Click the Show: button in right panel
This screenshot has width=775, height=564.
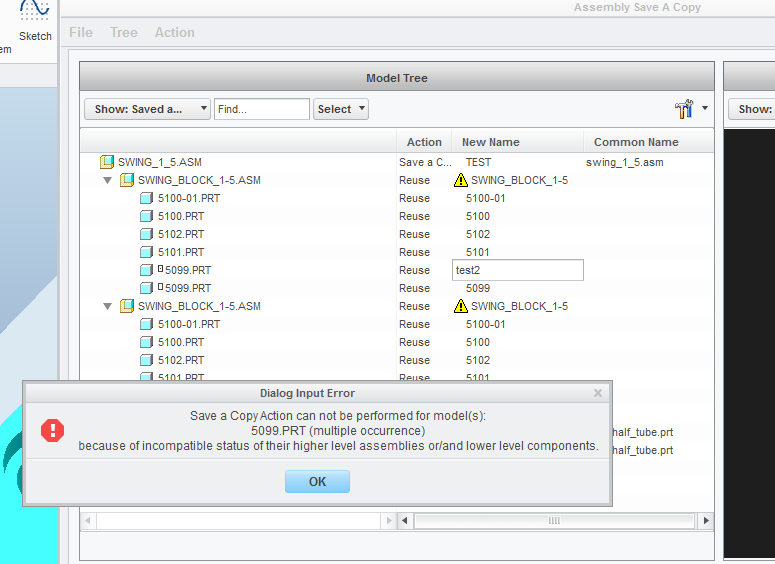[x=751, y=109]
